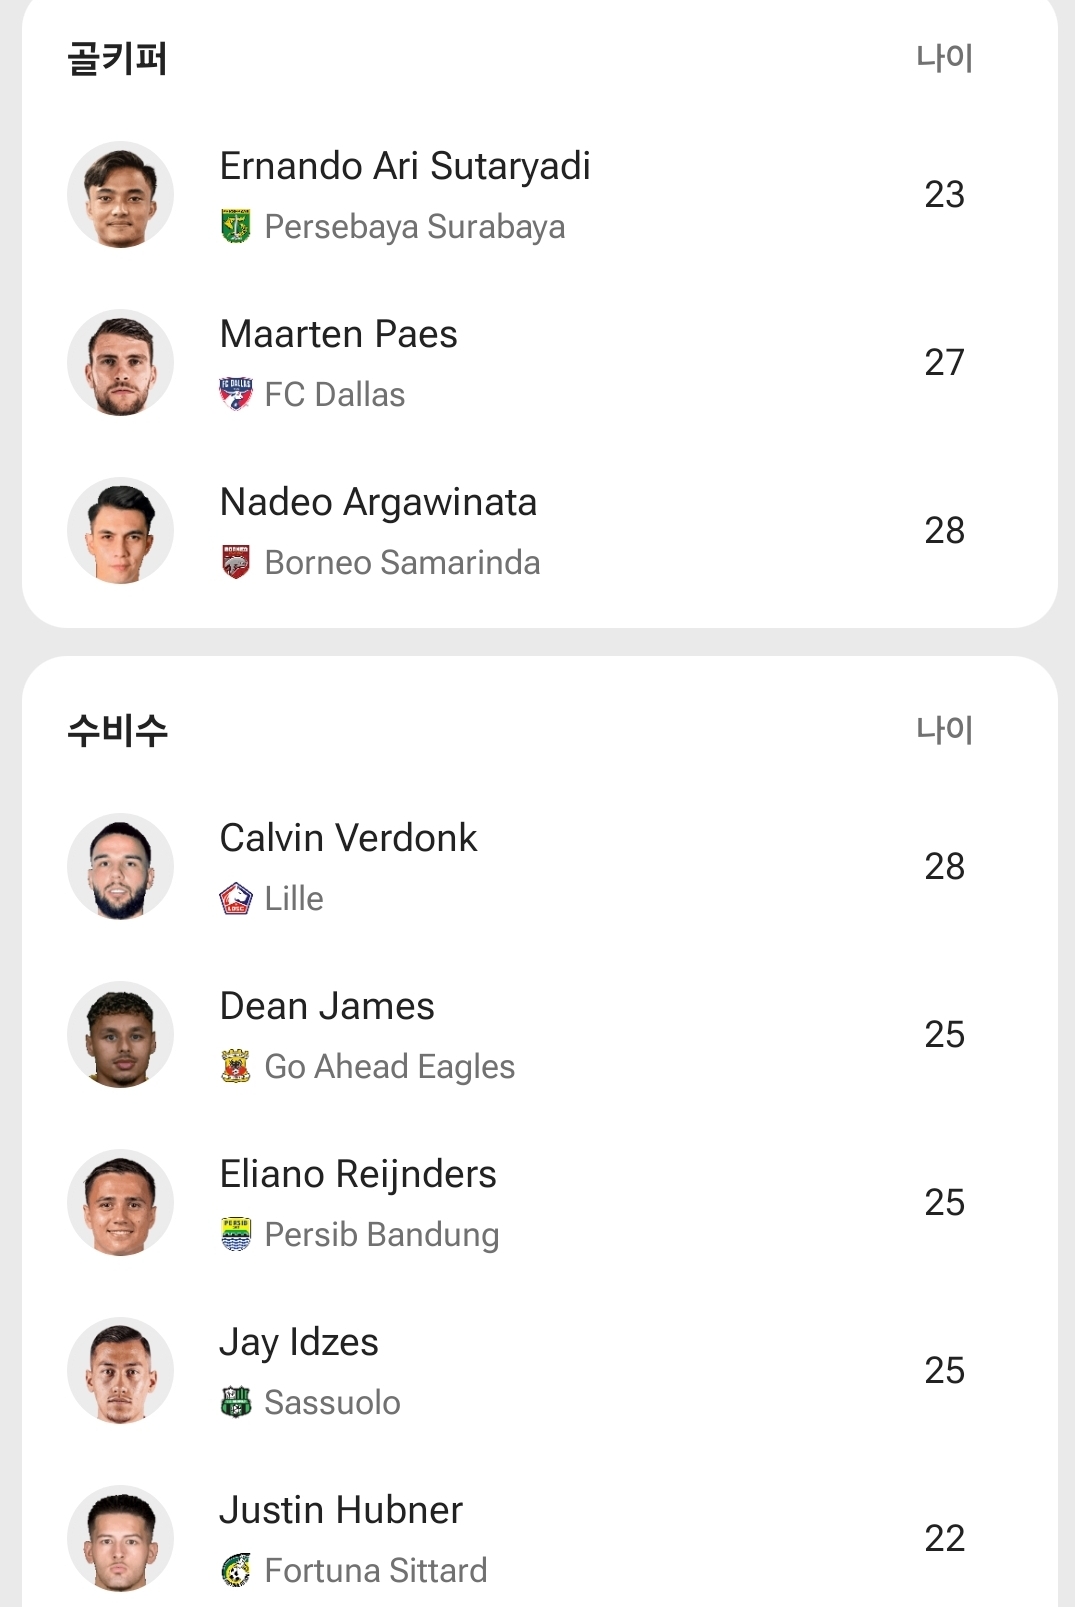The width and height of the screenshot is (1075, 1607).
Task: Click the Borneo Samarinda club crest icon
Action: 236,563
